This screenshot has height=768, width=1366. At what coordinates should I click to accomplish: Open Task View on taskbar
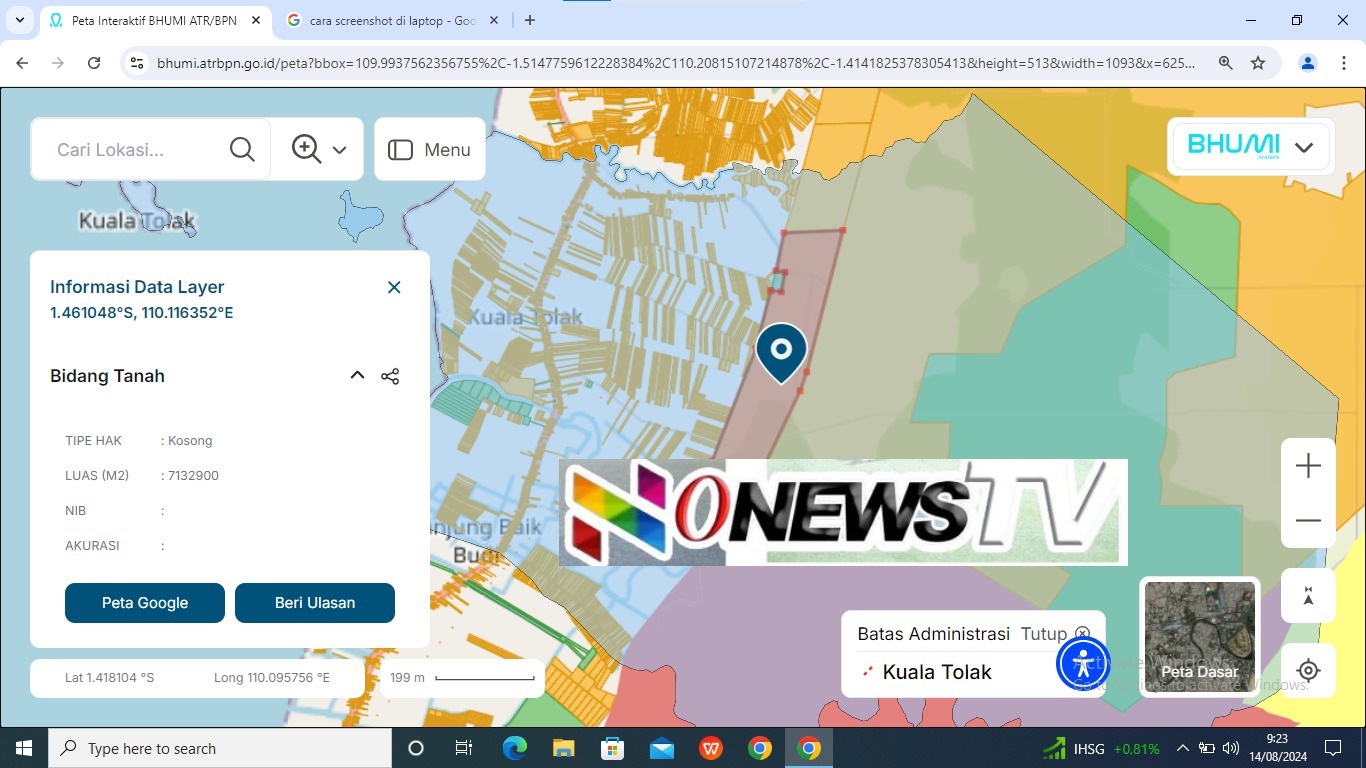[x=464, y=748]
